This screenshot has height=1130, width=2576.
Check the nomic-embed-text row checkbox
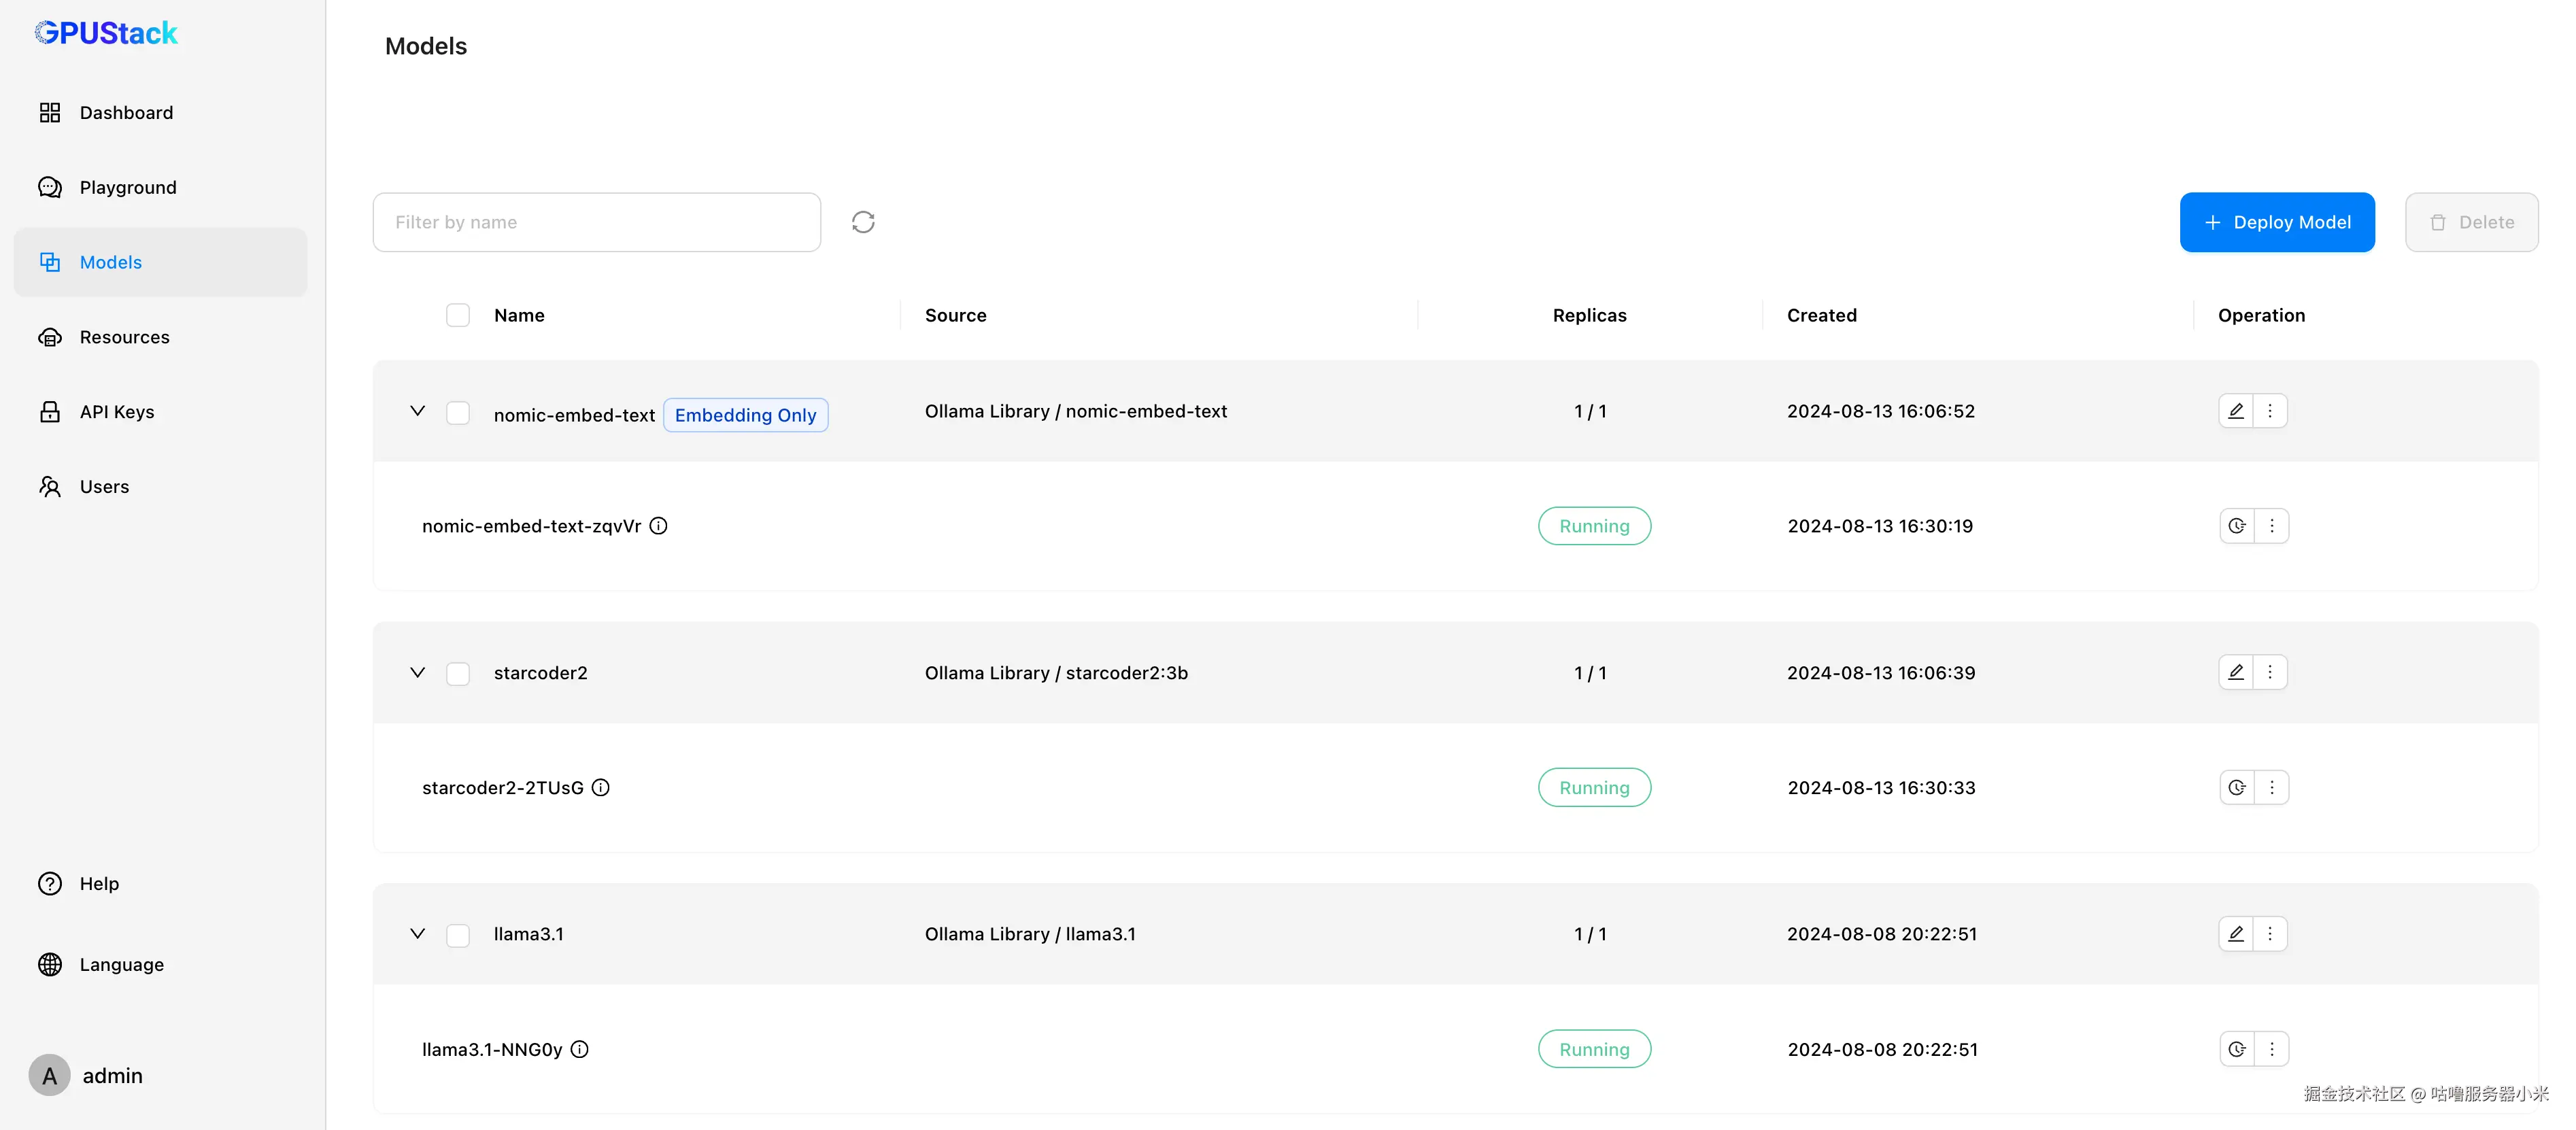click(458, 413)
